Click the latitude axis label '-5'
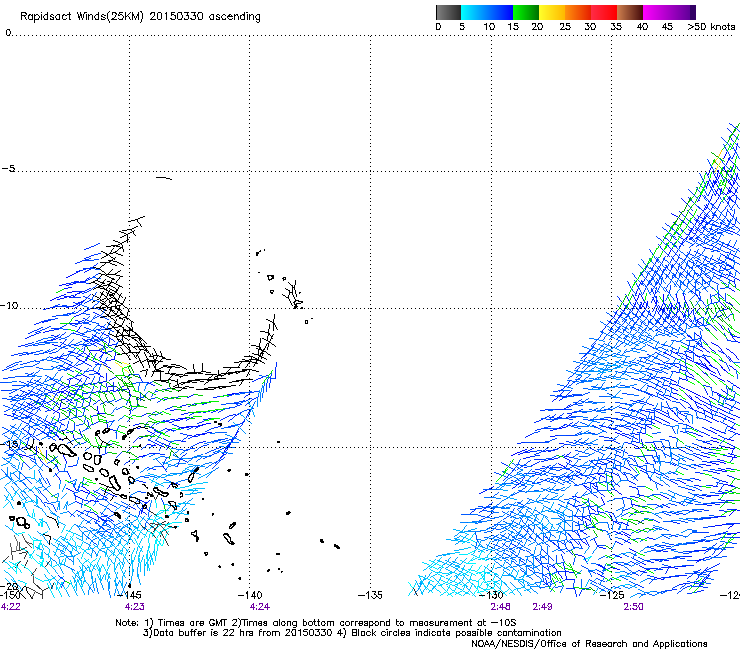 8,169
